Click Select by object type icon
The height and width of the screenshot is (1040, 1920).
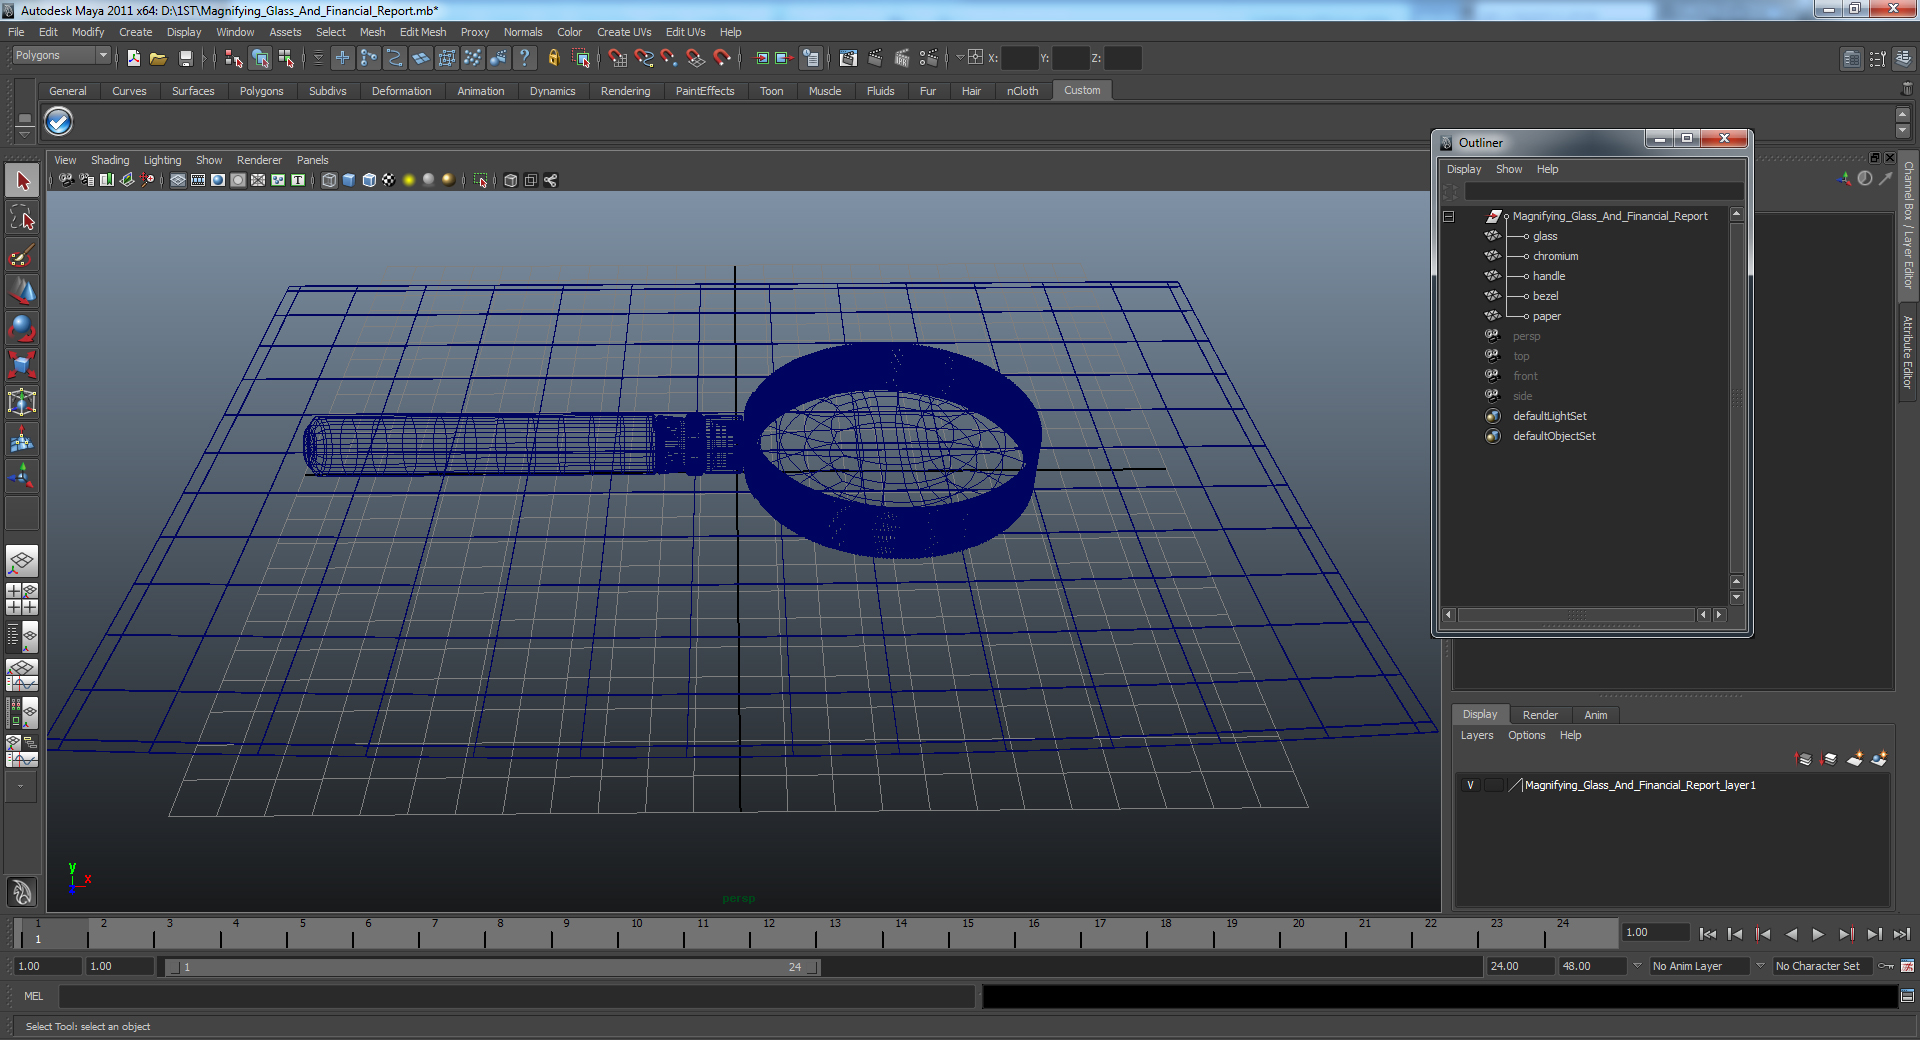coord(260,58)
